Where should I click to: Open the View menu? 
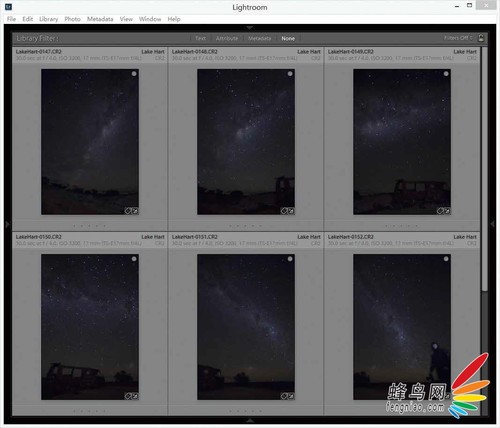126,19
